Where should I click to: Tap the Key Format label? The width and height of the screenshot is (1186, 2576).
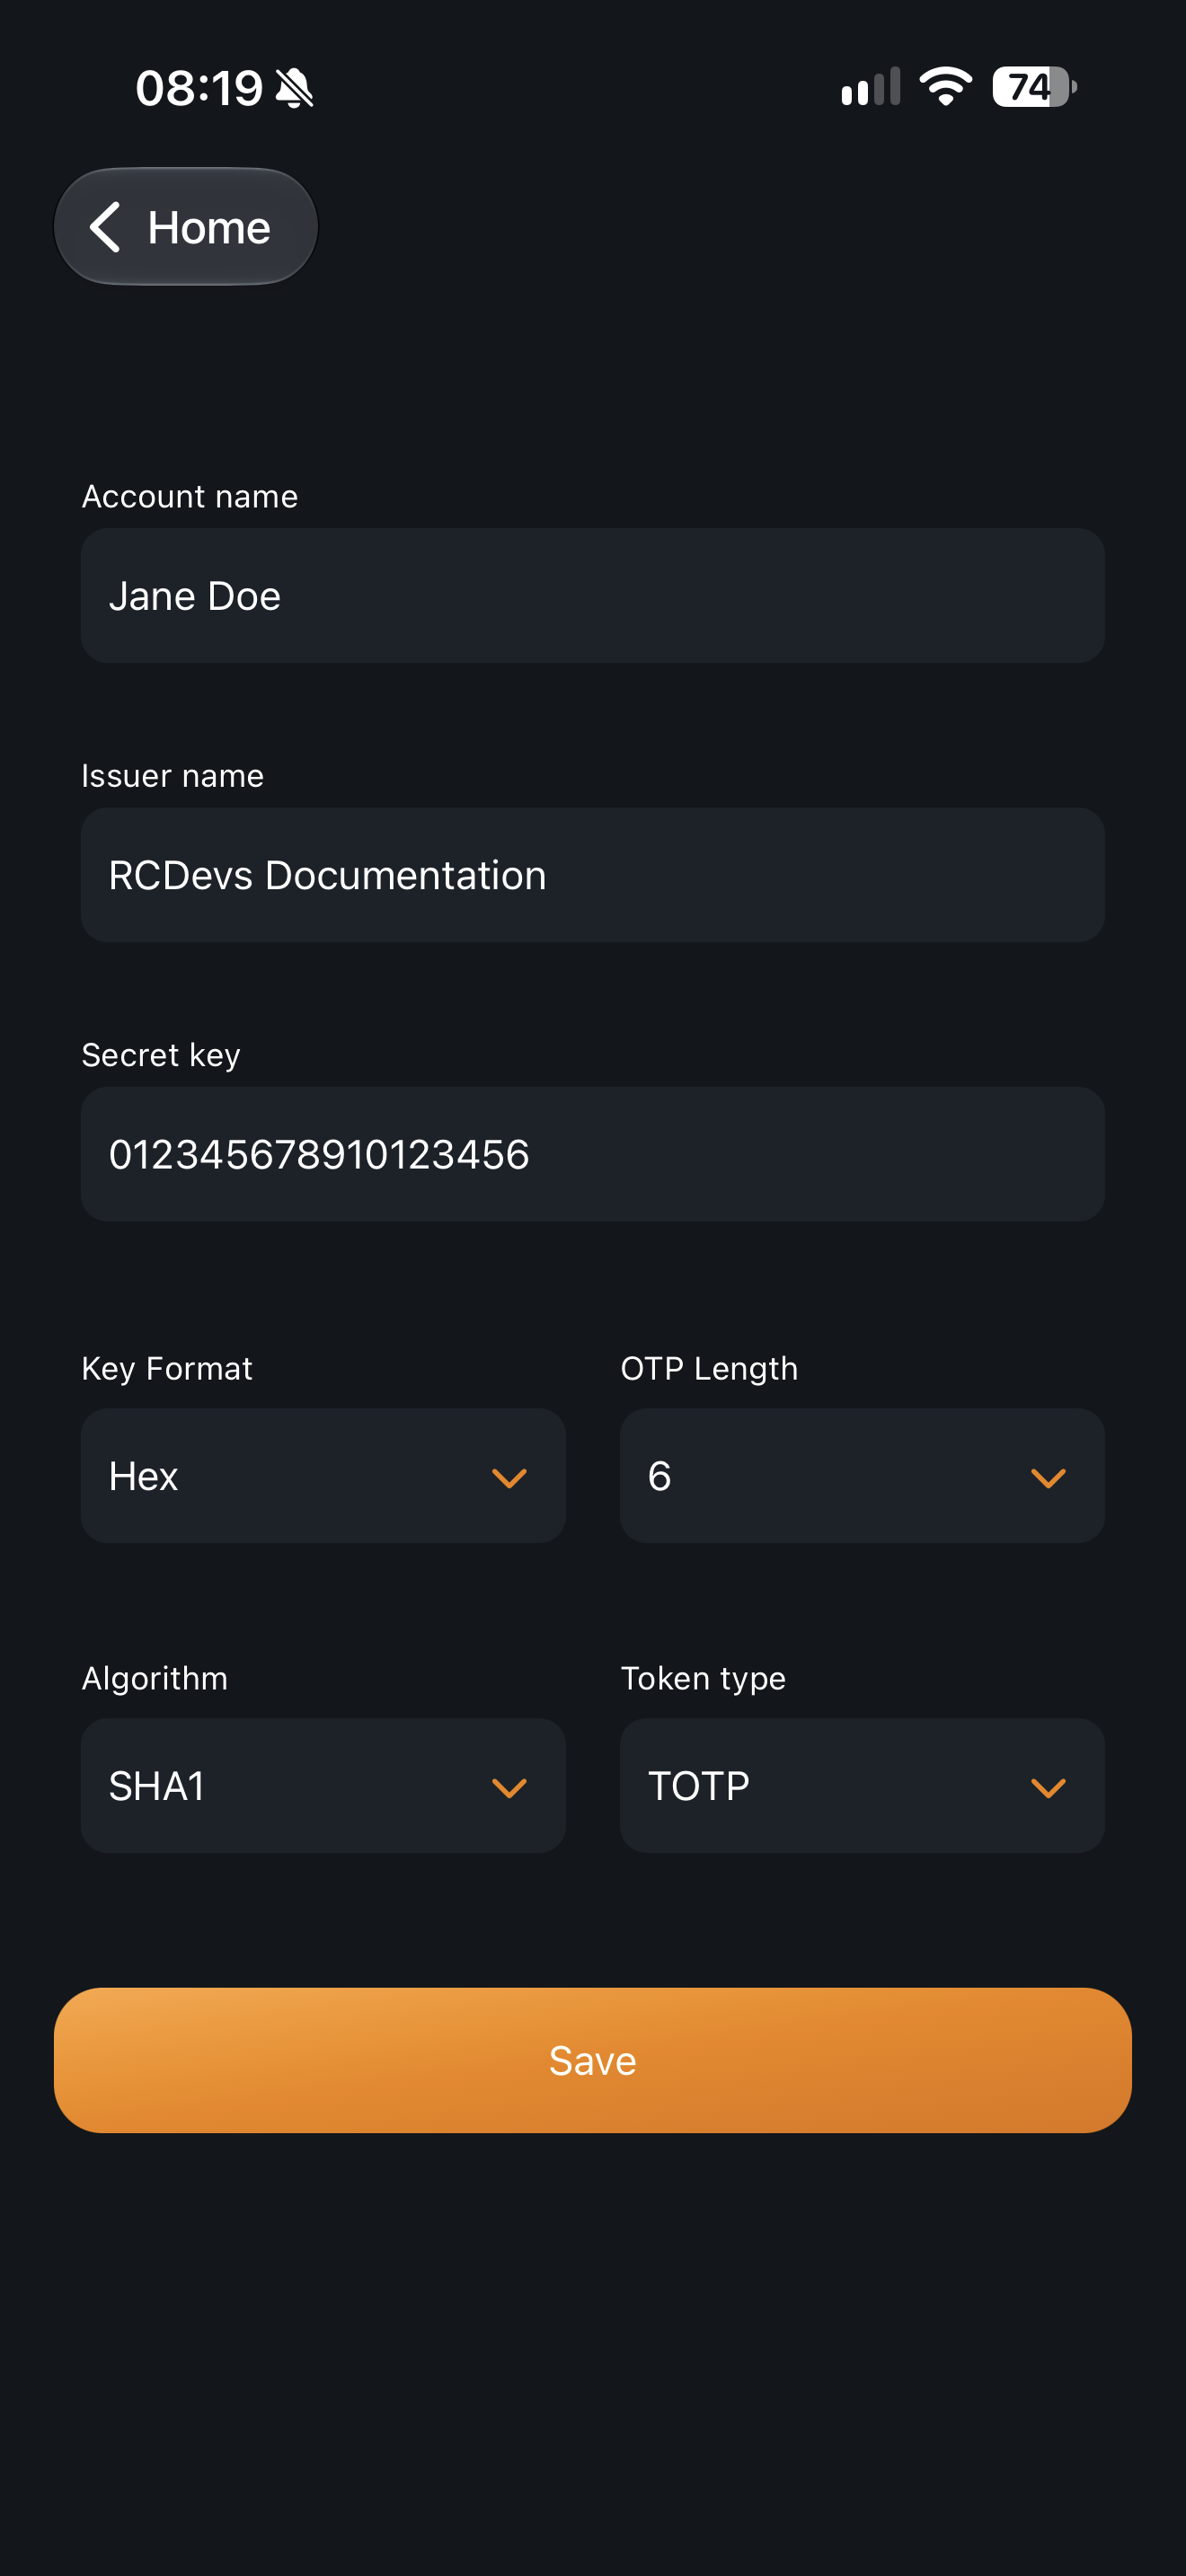(x=167, y=1368)
